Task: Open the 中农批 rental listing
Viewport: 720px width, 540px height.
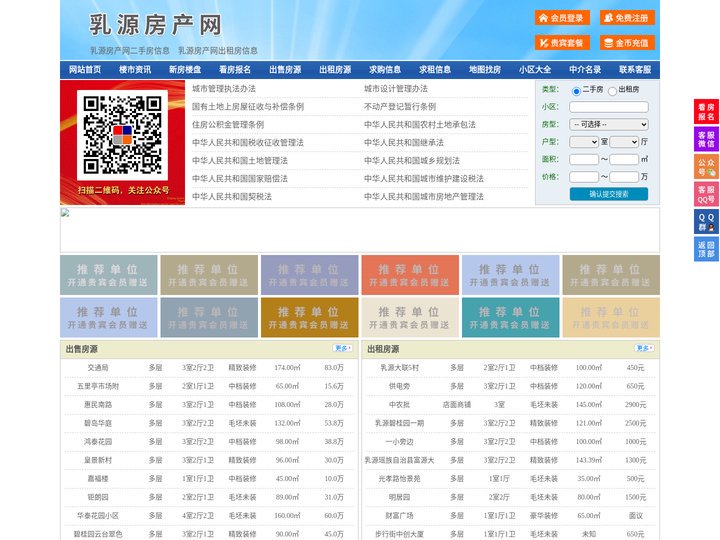Action: [x=399, y=405]
